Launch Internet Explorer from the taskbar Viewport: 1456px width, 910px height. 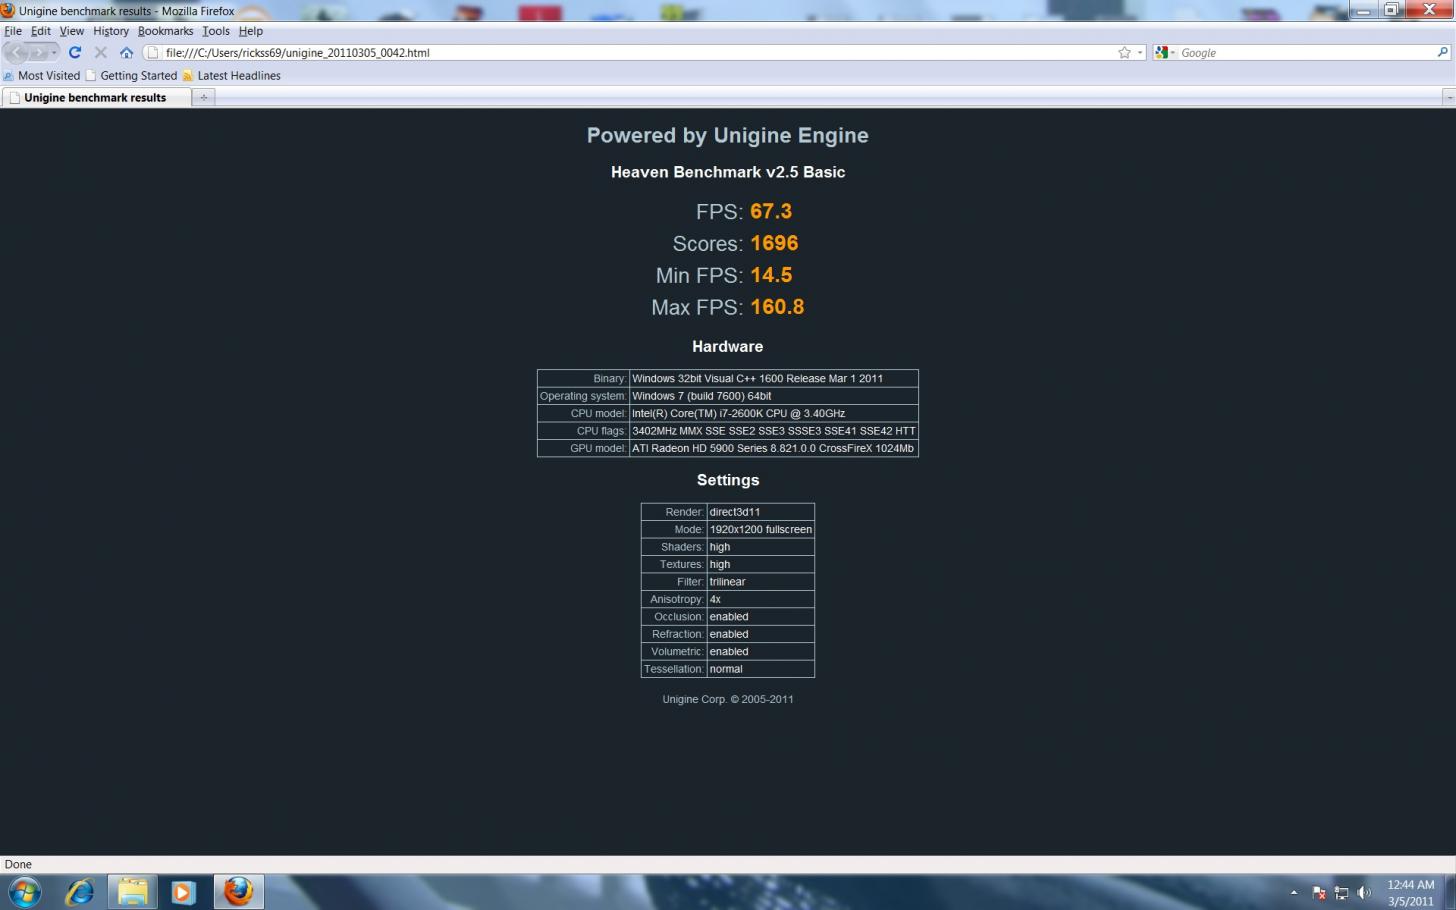(80, 891)
